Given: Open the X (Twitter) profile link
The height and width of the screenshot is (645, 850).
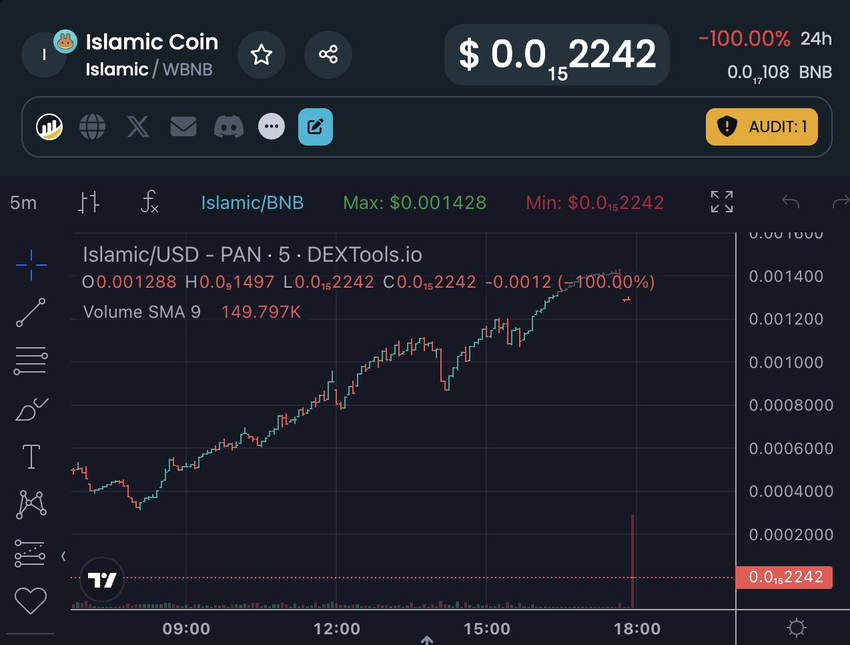Looking at the screenshot, I should (138, 127).
